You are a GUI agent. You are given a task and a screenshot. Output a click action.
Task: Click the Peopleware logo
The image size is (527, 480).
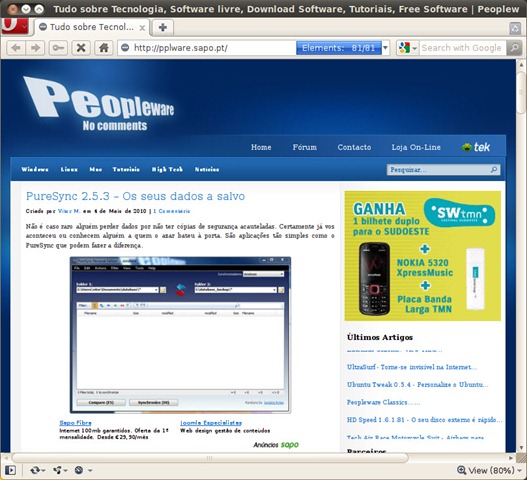coord(99,103)
